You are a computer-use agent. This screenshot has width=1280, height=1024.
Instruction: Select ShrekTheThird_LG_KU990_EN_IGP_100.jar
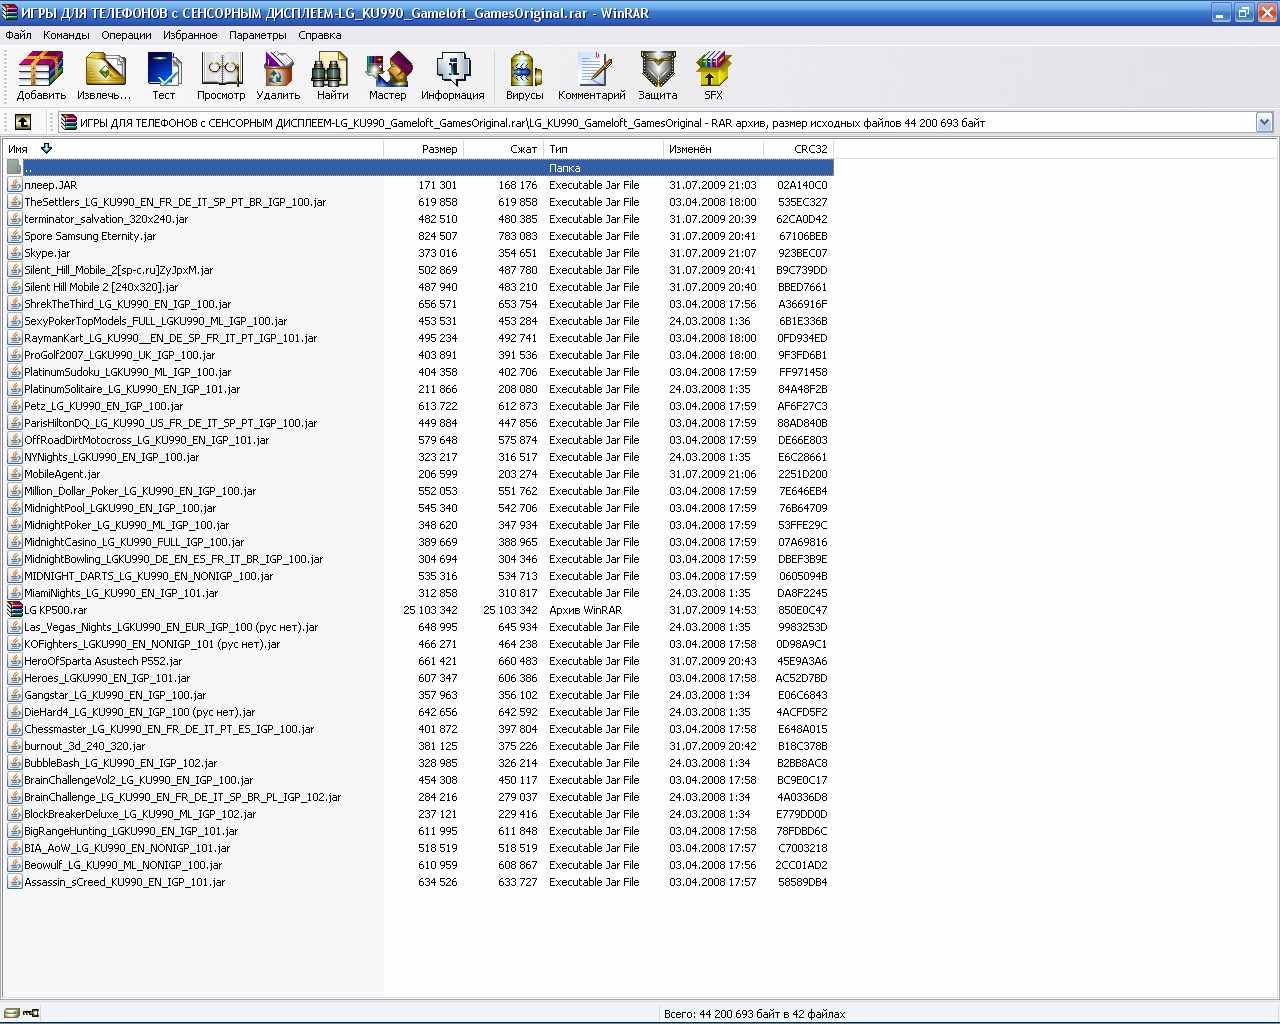pyautogui.click(x=128, y=304)
